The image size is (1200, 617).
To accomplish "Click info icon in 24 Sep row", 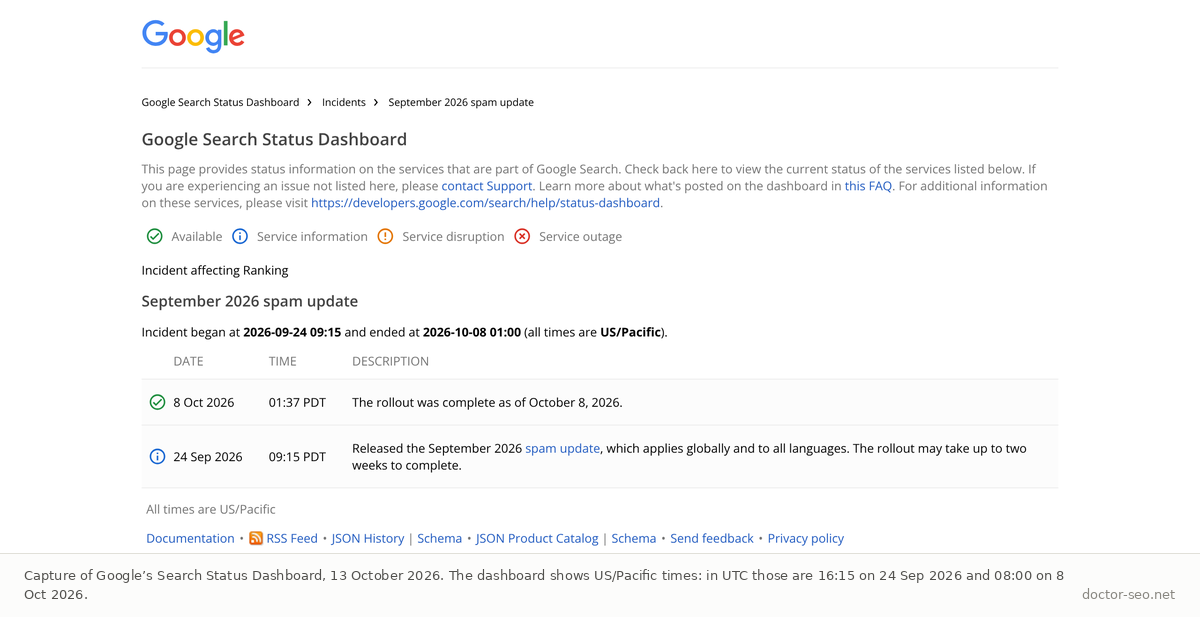I will pyautogui.click(x=157, y=456).
